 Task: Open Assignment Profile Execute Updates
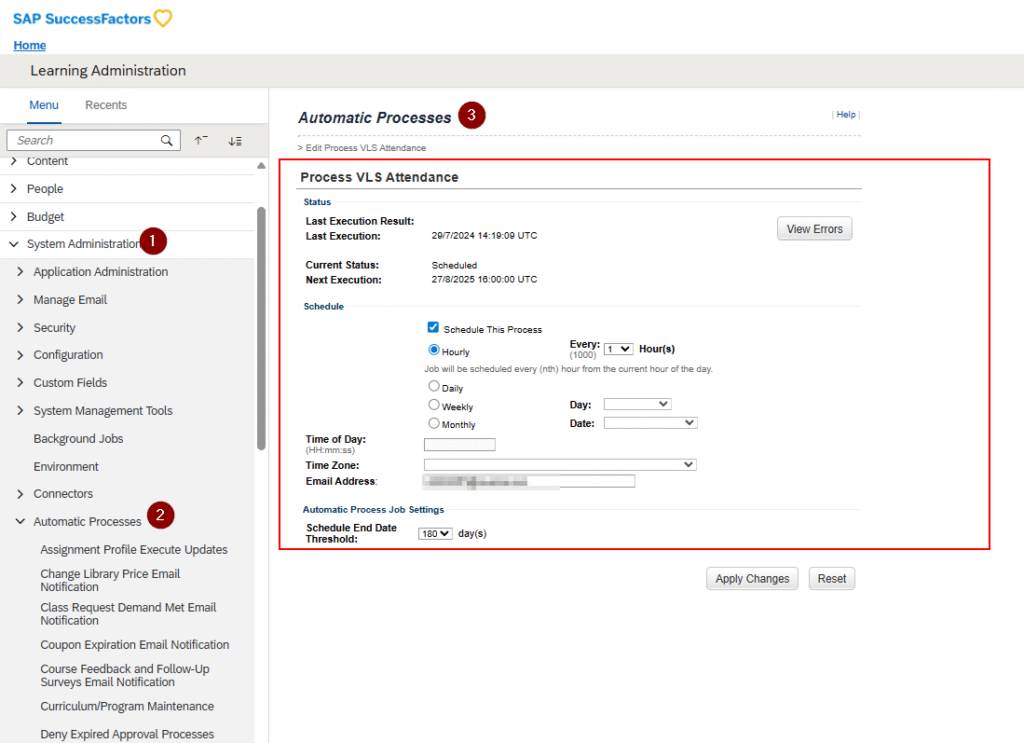click(134, 550)
